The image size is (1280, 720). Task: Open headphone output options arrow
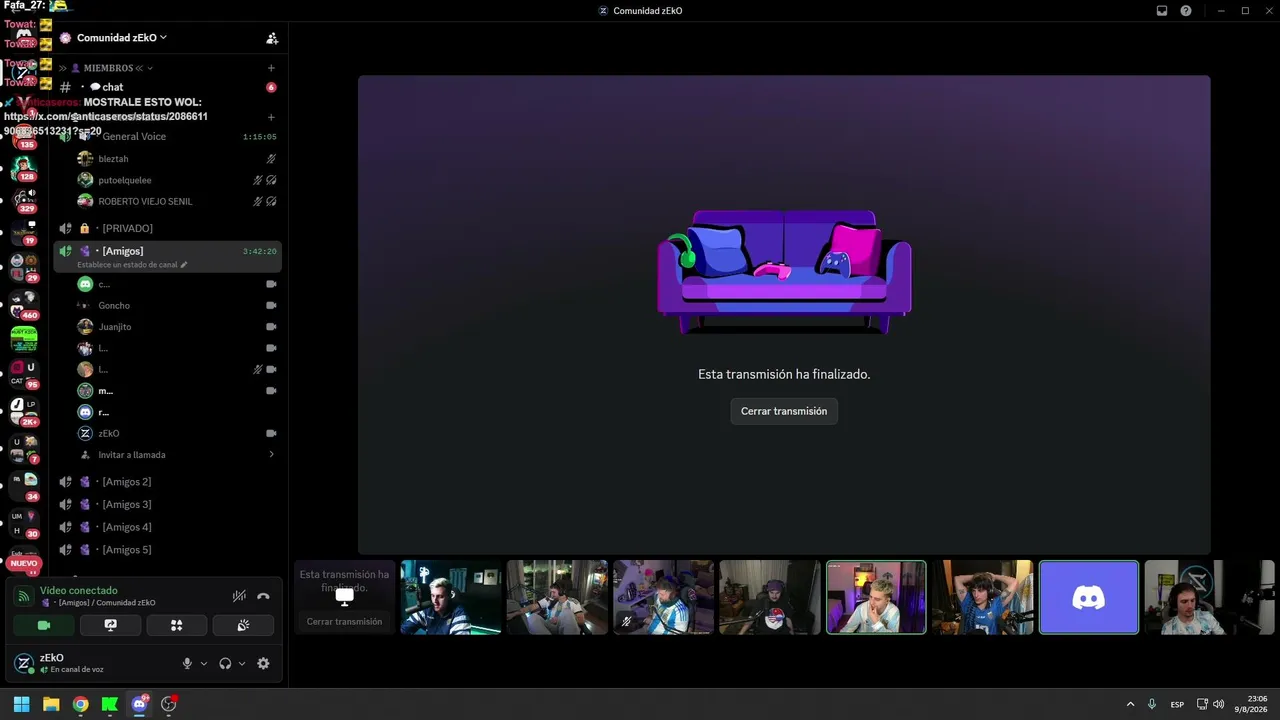coord(242,663)
